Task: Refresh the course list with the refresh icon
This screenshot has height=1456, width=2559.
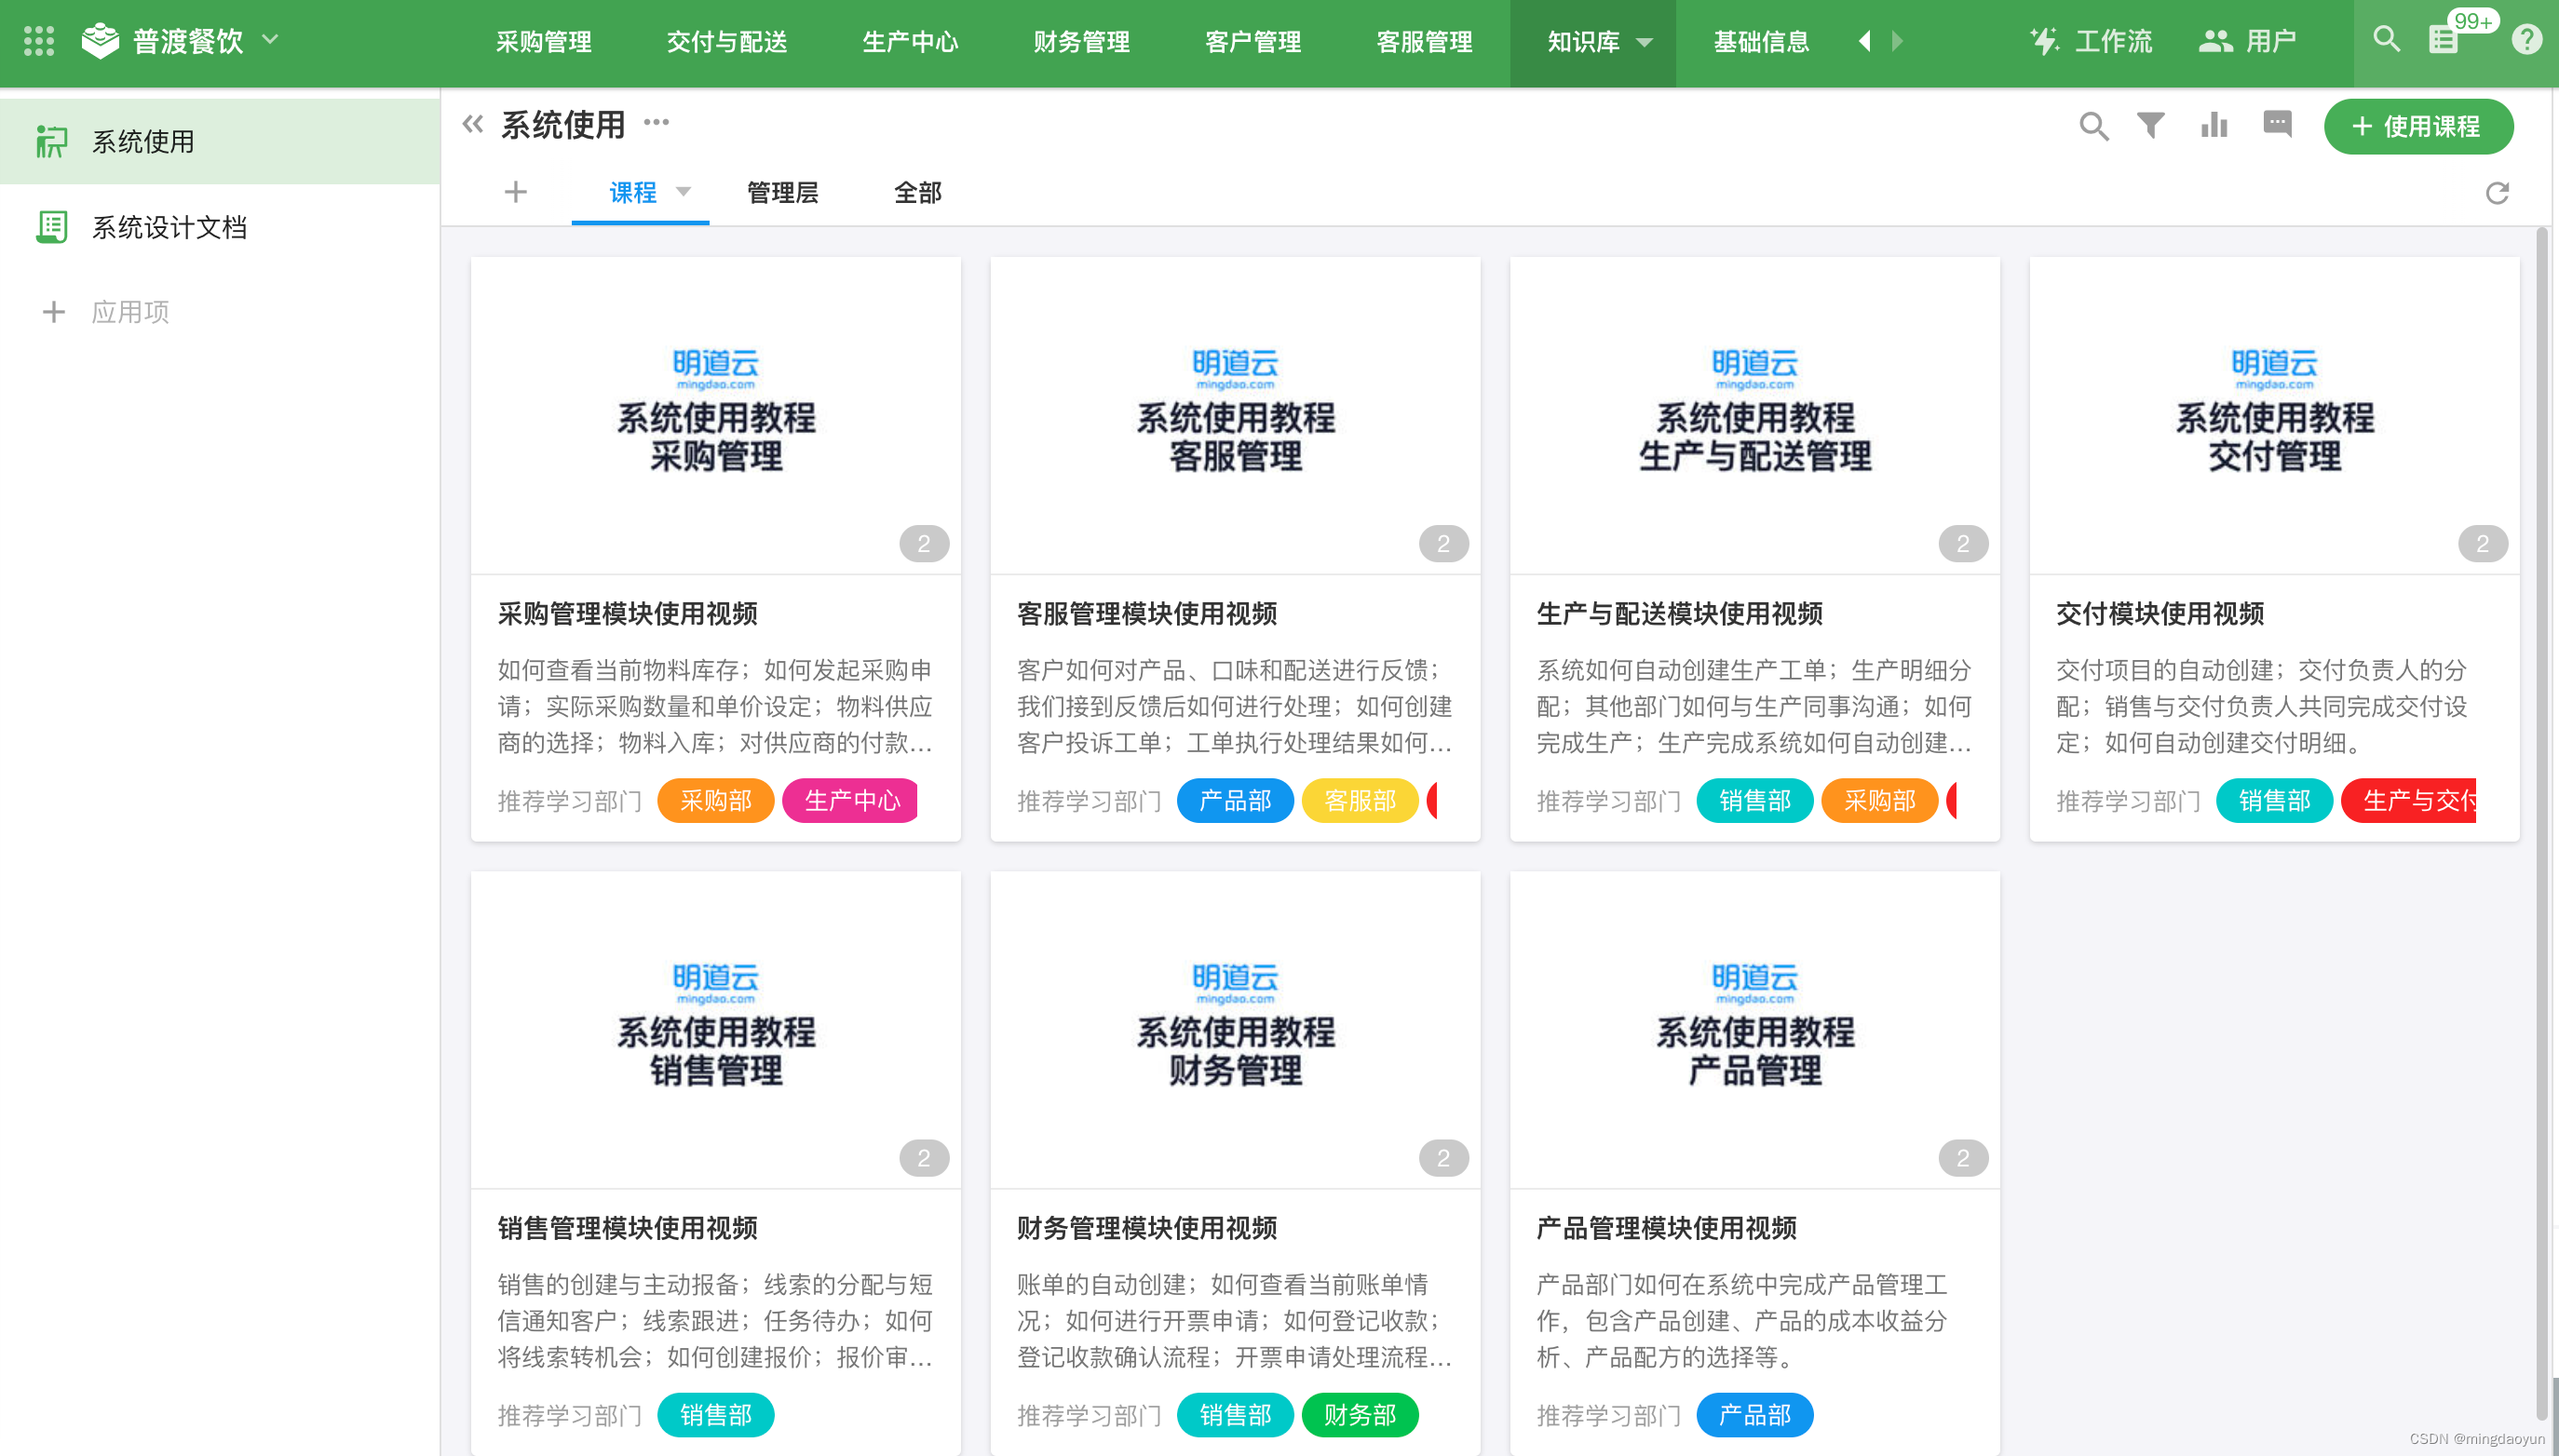Action: pos(2497,193)
